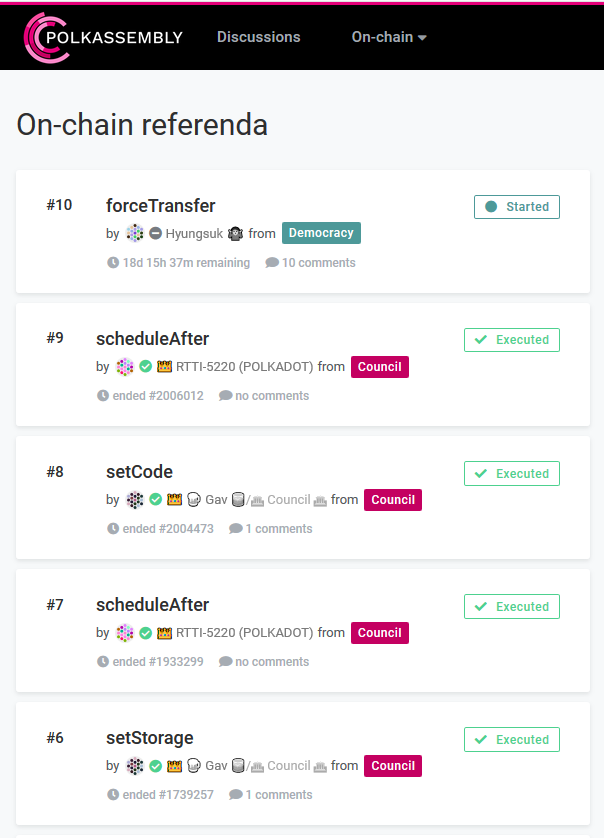604x838 pixels.
Task: Click Gav's identicon avatar on setStorage referendum
Action: pos(135,766)
